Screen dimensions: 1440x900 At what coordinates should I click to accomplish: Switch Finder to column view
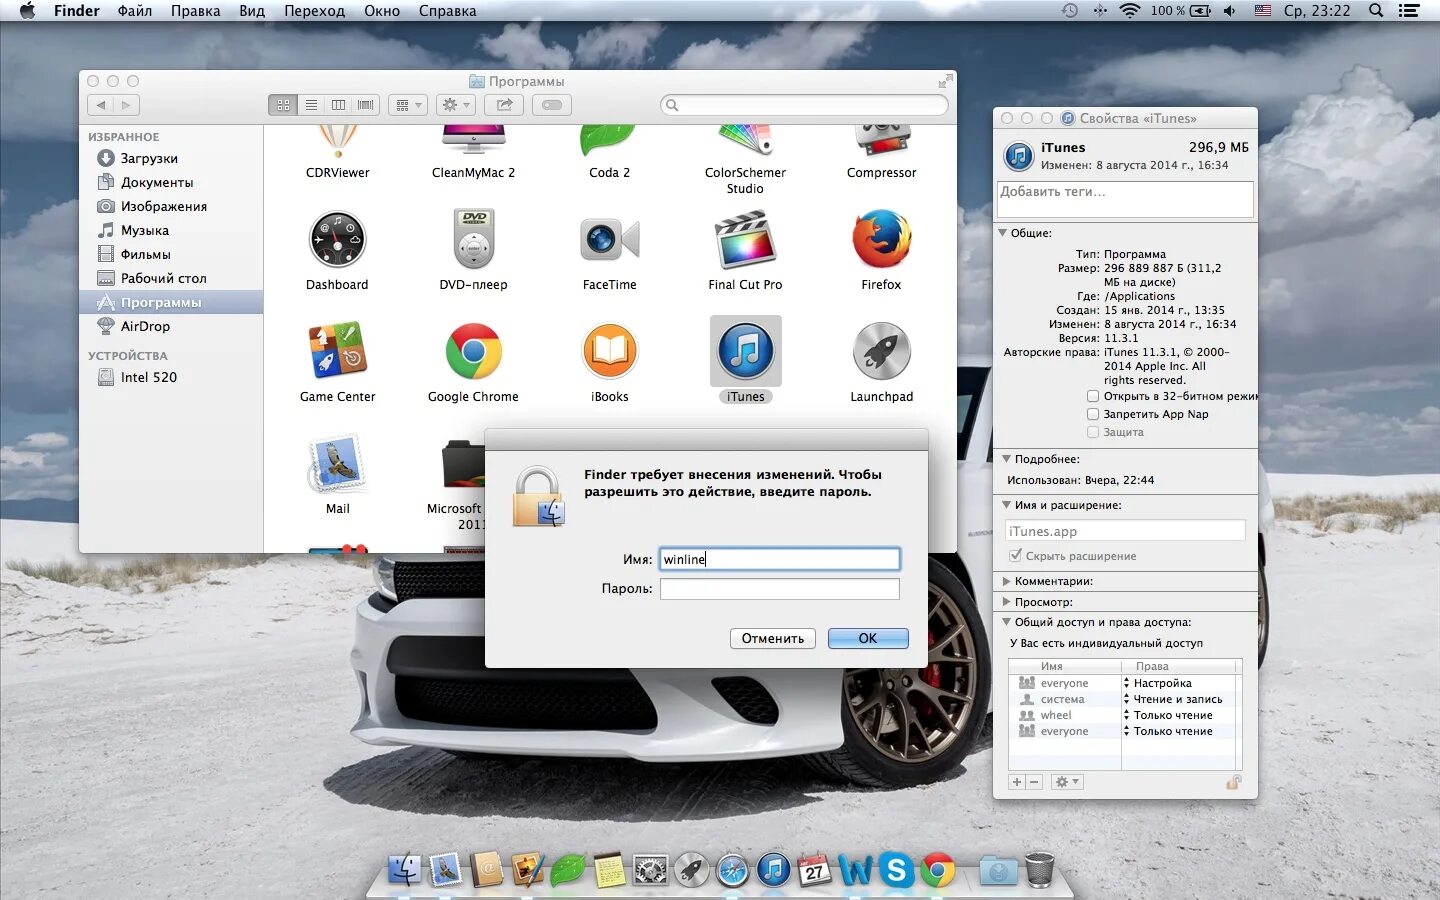click(x=338, y=105)
